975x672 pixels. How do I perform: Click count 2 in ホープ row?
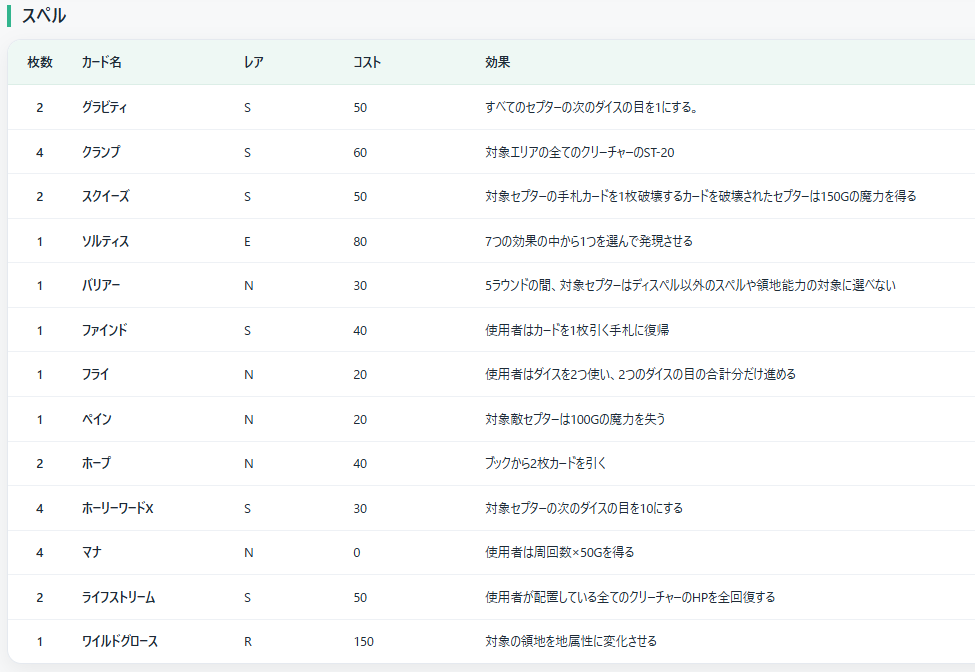click(x=40, y=464)
